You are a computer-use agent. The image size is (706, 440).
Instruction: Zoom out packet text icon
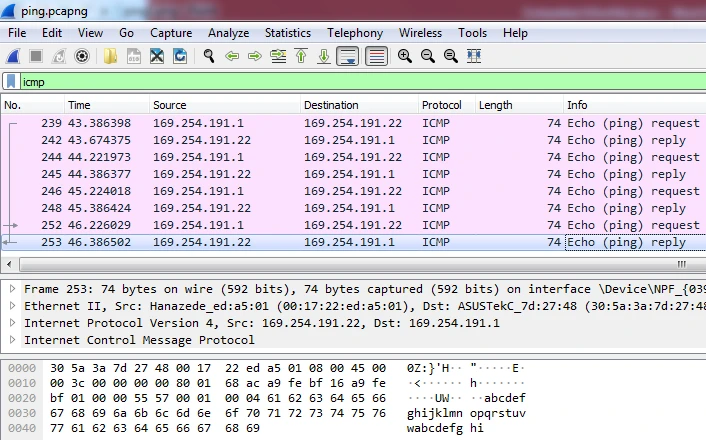(428, 56)
